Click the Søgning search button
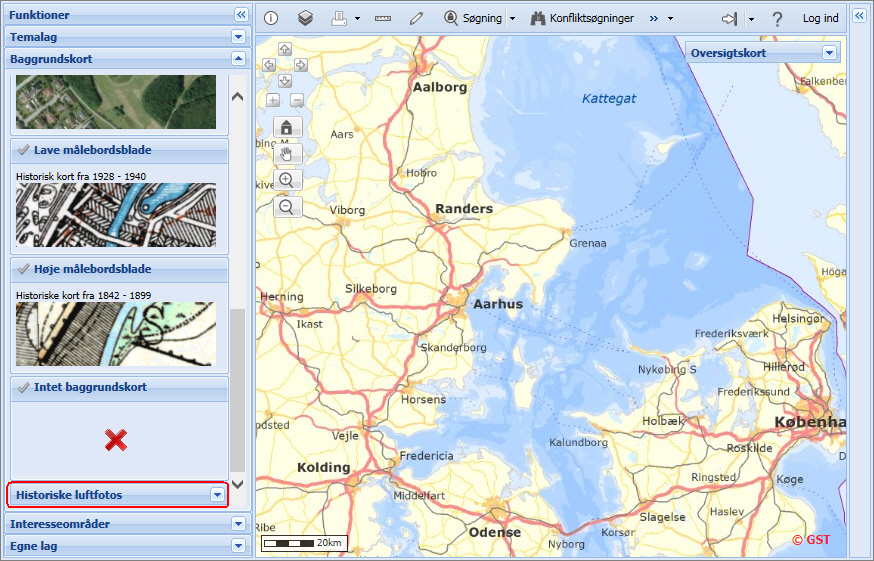Image resolution: width=874 pixels, height=561 pixels. [473, 18]
